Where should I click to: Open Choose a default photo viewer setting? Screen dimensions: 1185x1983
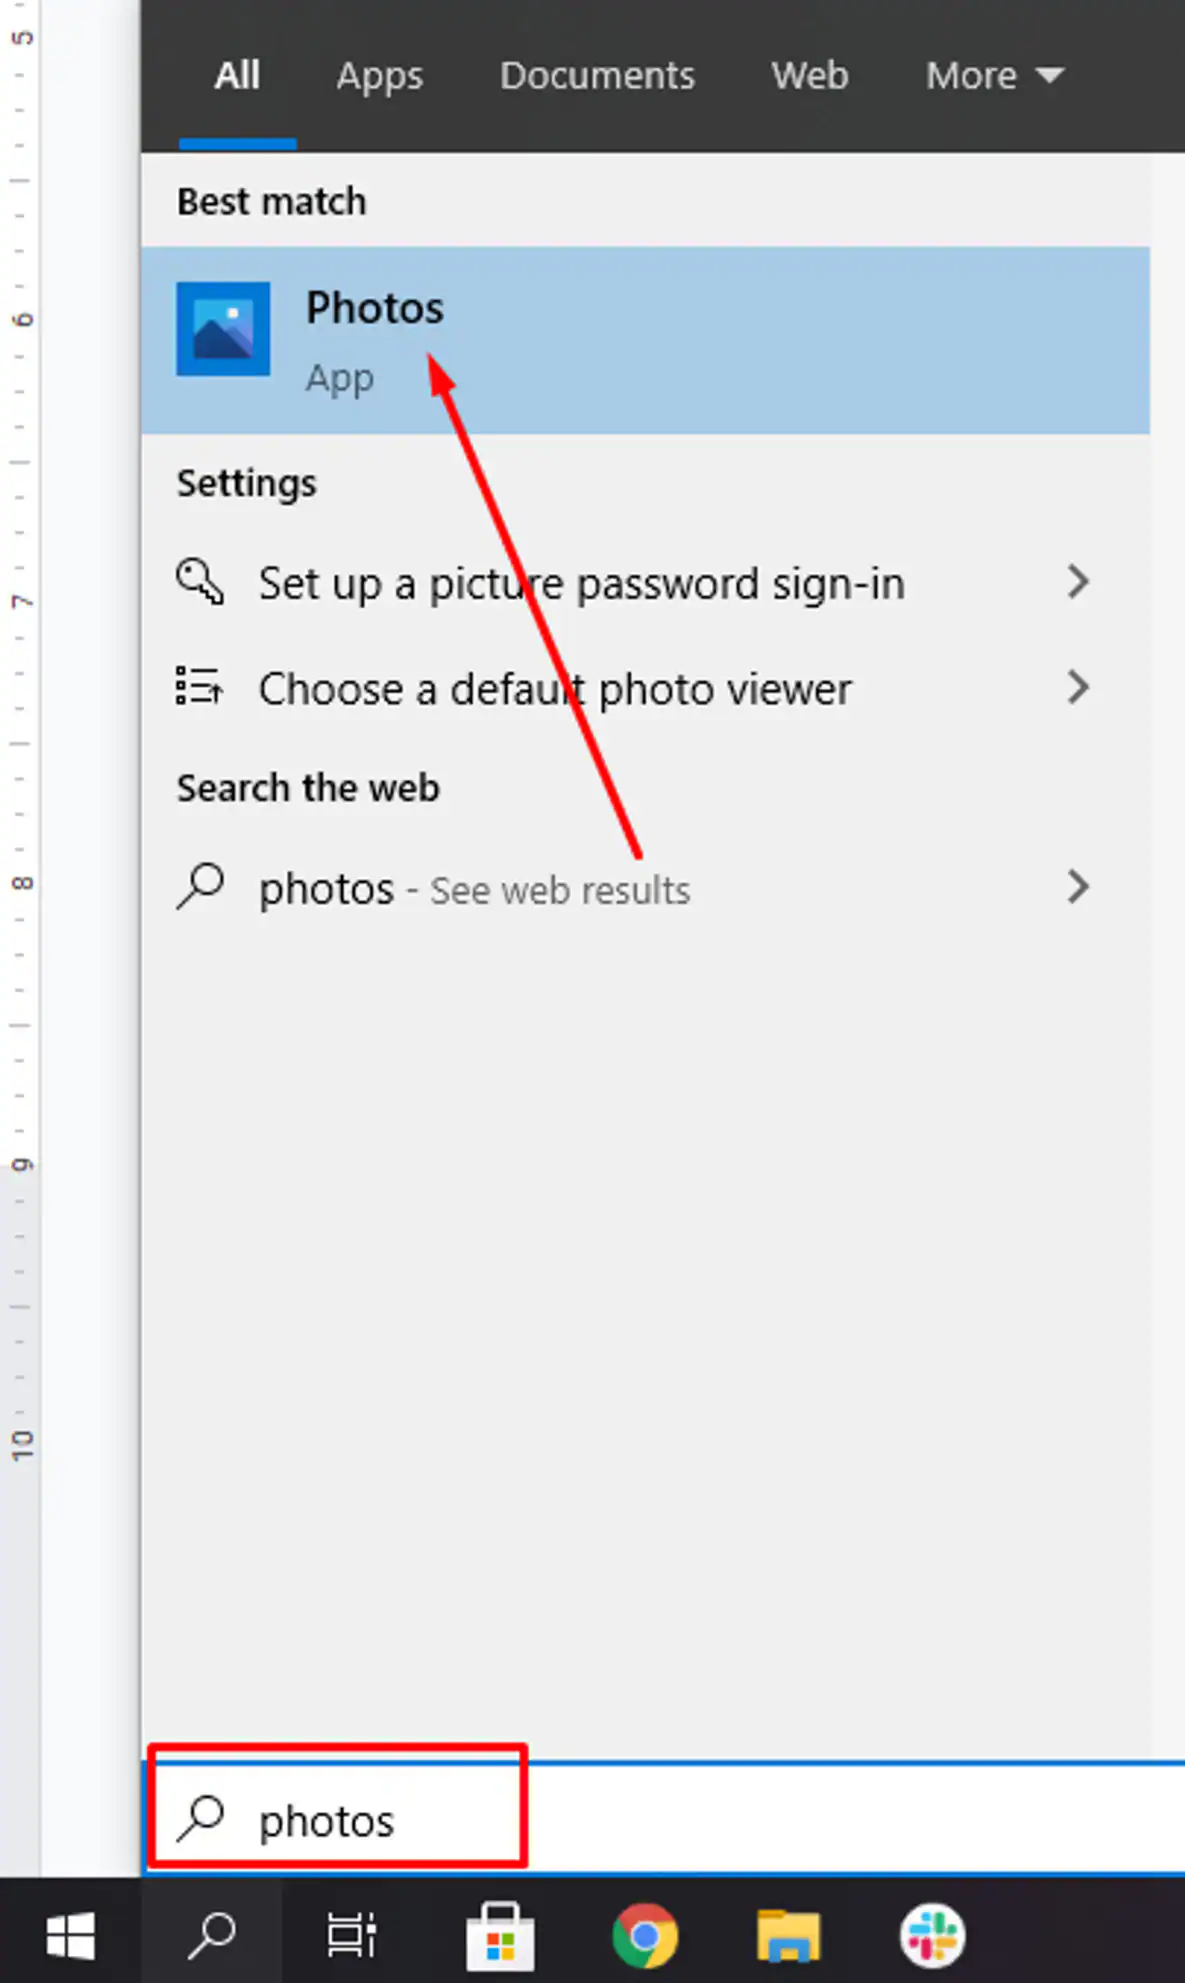tap(555, 690)
